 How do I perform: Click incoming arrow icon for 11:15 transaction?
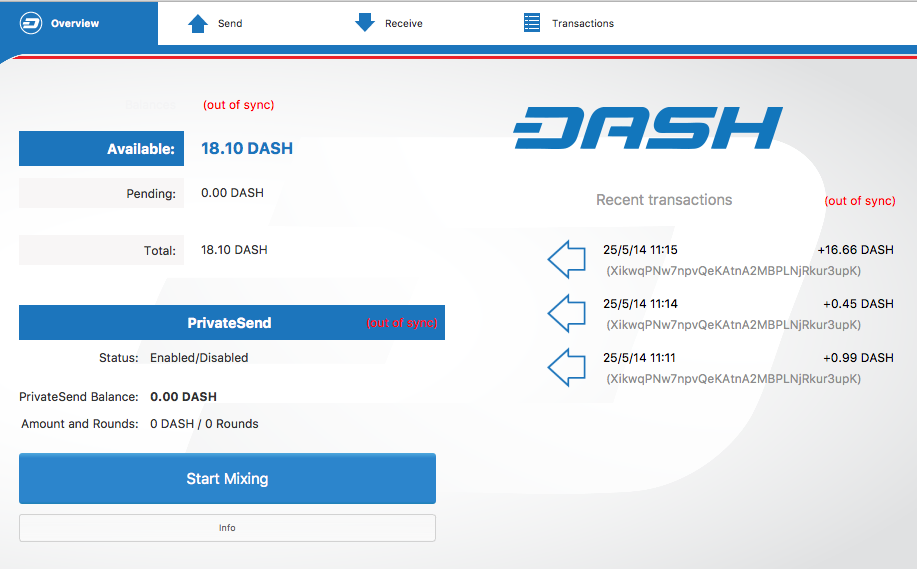[567, 259]
